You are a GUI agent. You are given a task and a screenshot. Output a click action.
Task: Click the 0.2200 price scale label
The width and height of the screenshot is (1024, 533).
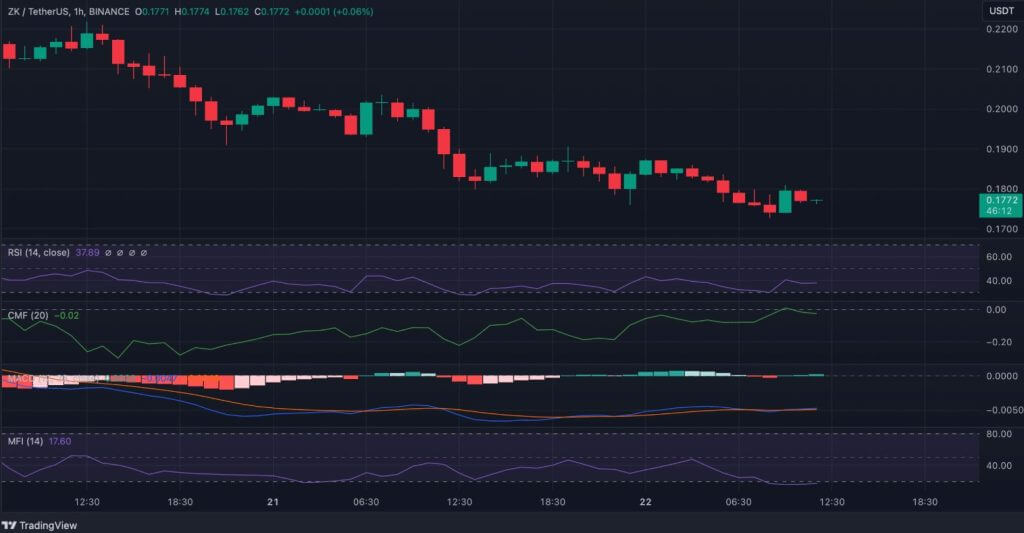click(1001, 29)
